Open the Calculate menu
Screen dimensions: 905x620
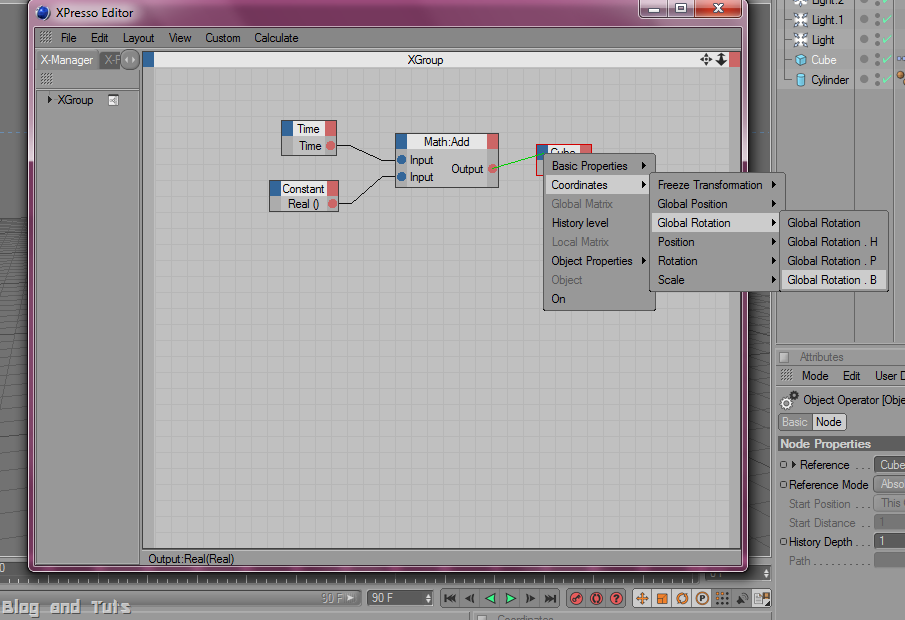click(x=276, y=38)
